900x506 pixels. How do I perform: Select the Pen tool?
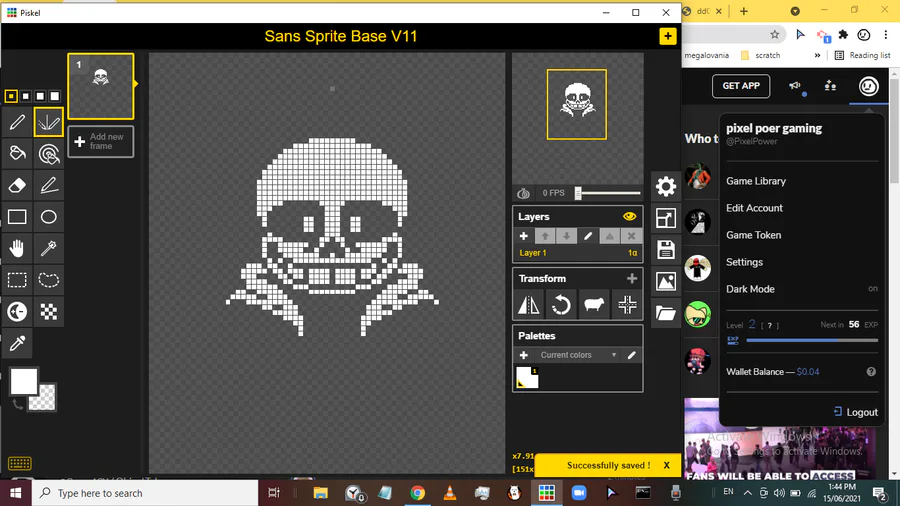coord(17,122)
